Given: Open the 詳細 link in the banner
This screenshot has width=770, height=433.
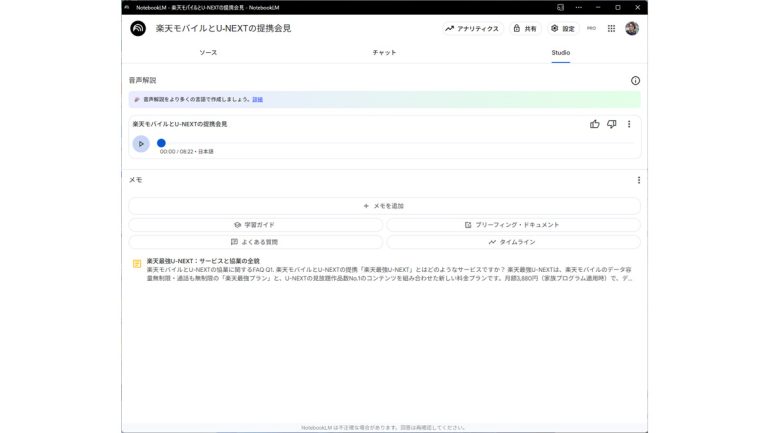Looking at the screenshot, I should (x=257, y=100).
